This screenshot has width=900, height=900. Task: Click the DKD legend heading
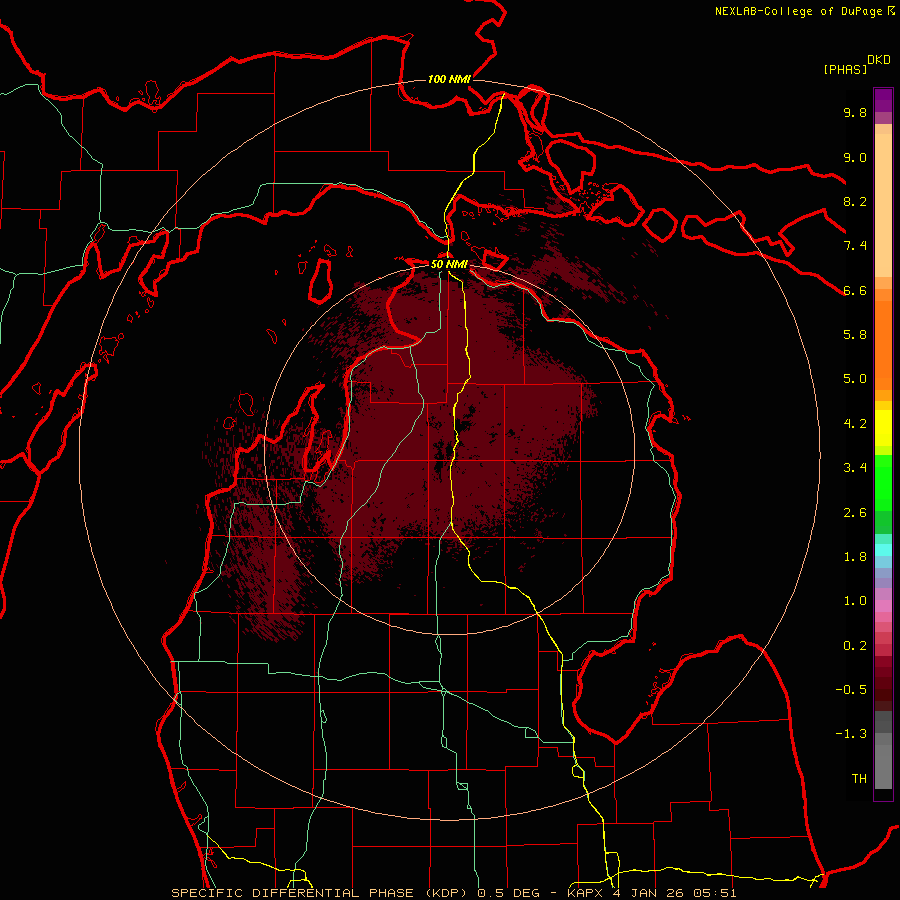[879, 60]
